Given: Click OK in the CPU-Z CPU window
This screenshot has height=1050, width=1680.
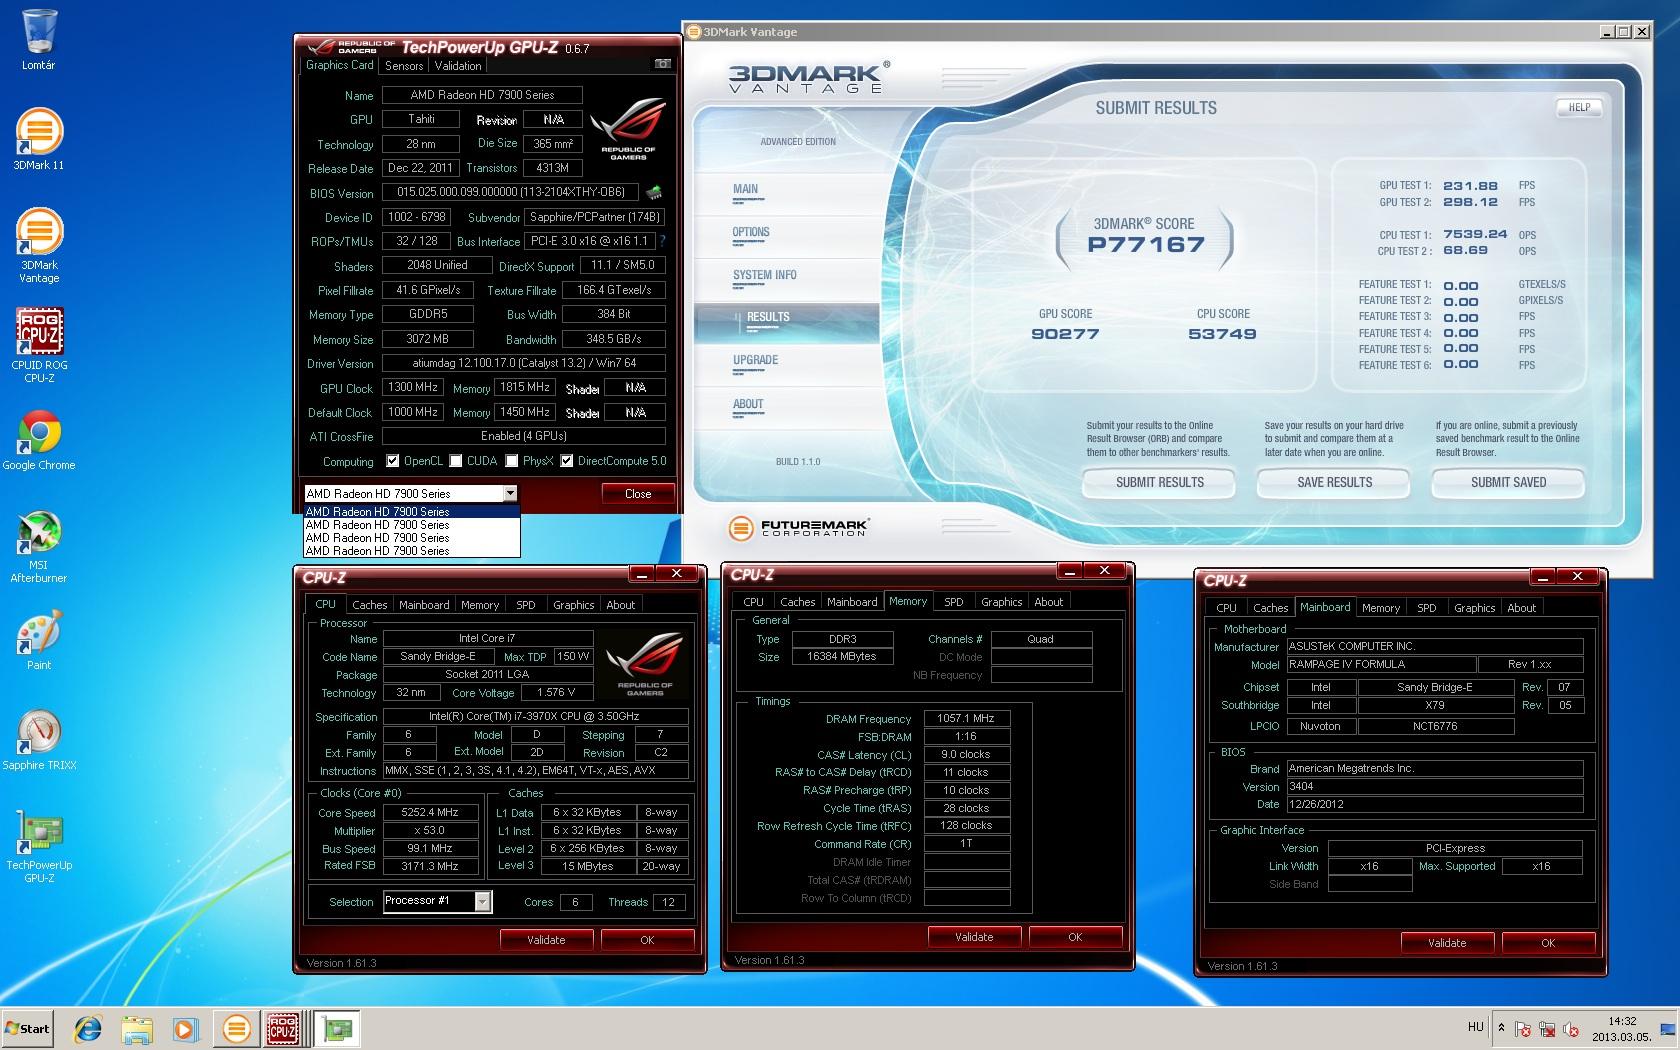Looking at the screenshot, I should coord(647,940).
